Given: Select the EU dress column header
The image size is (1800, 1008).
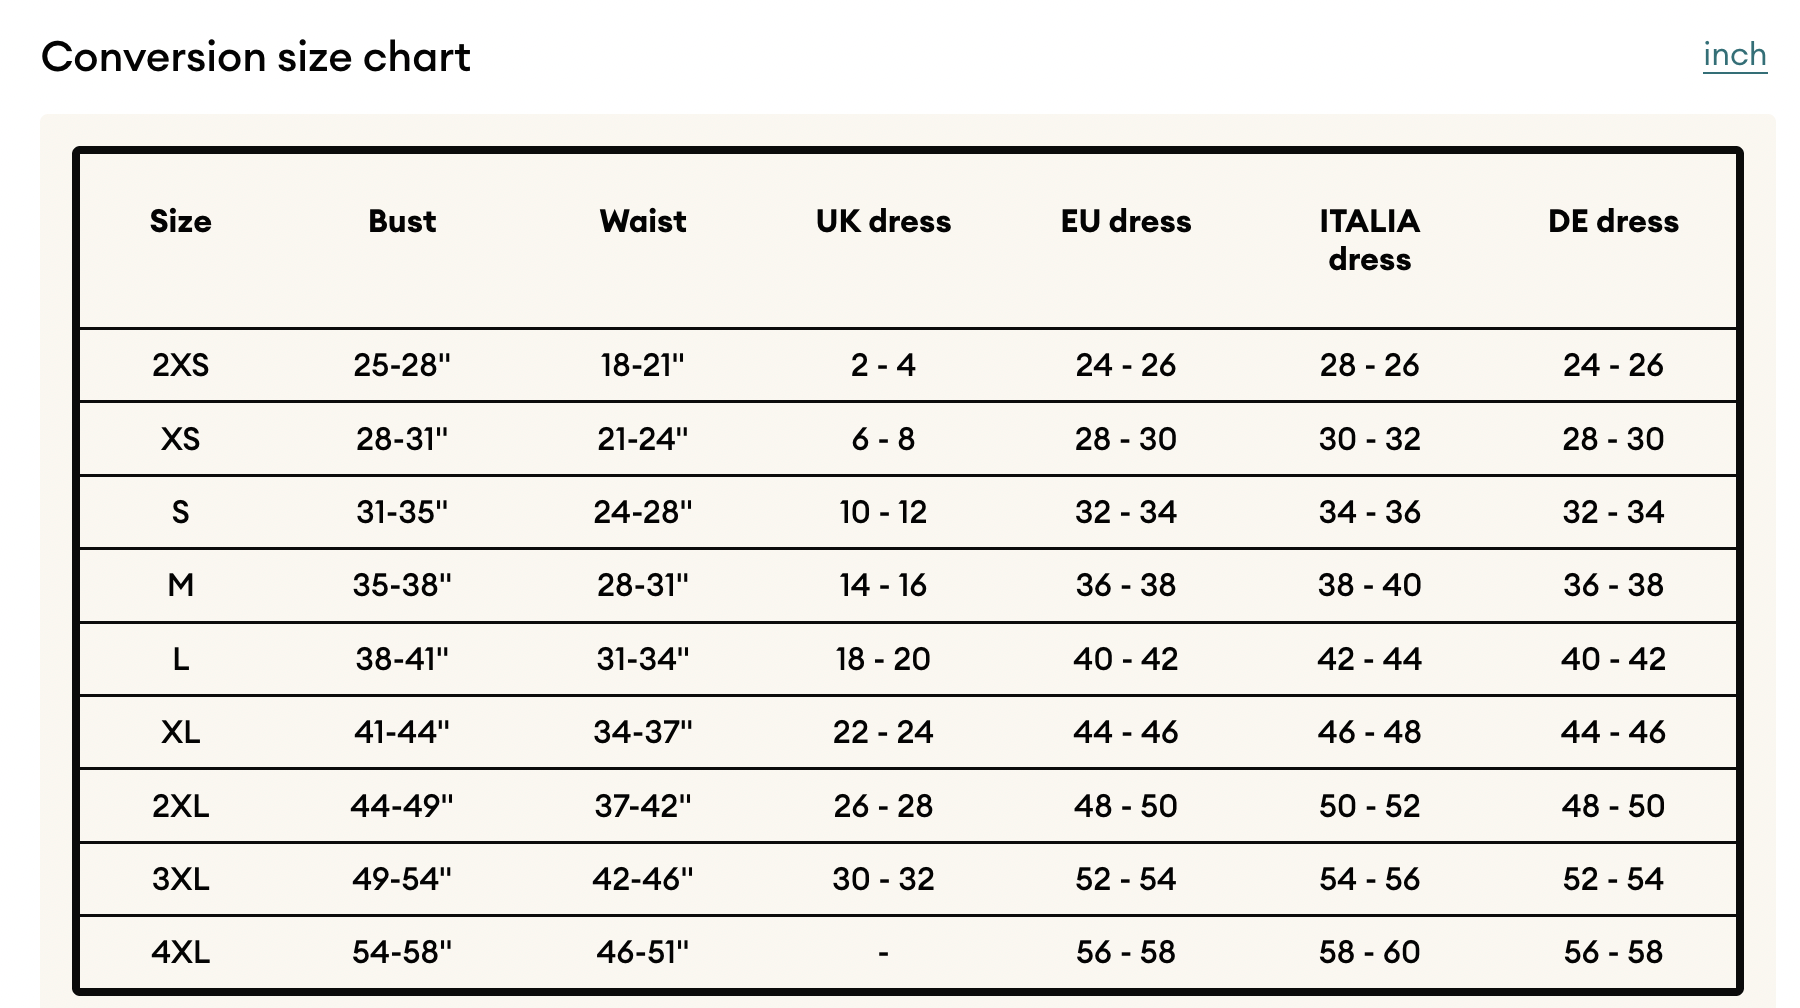Looking at the screenshot, I should [x=1126, y=221].
